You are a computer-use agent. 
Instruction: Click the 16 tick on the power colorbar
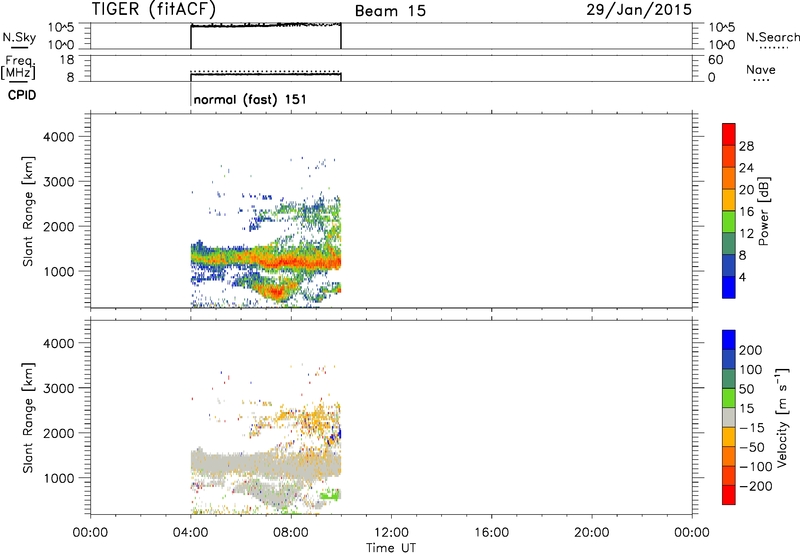pos(746,212)
